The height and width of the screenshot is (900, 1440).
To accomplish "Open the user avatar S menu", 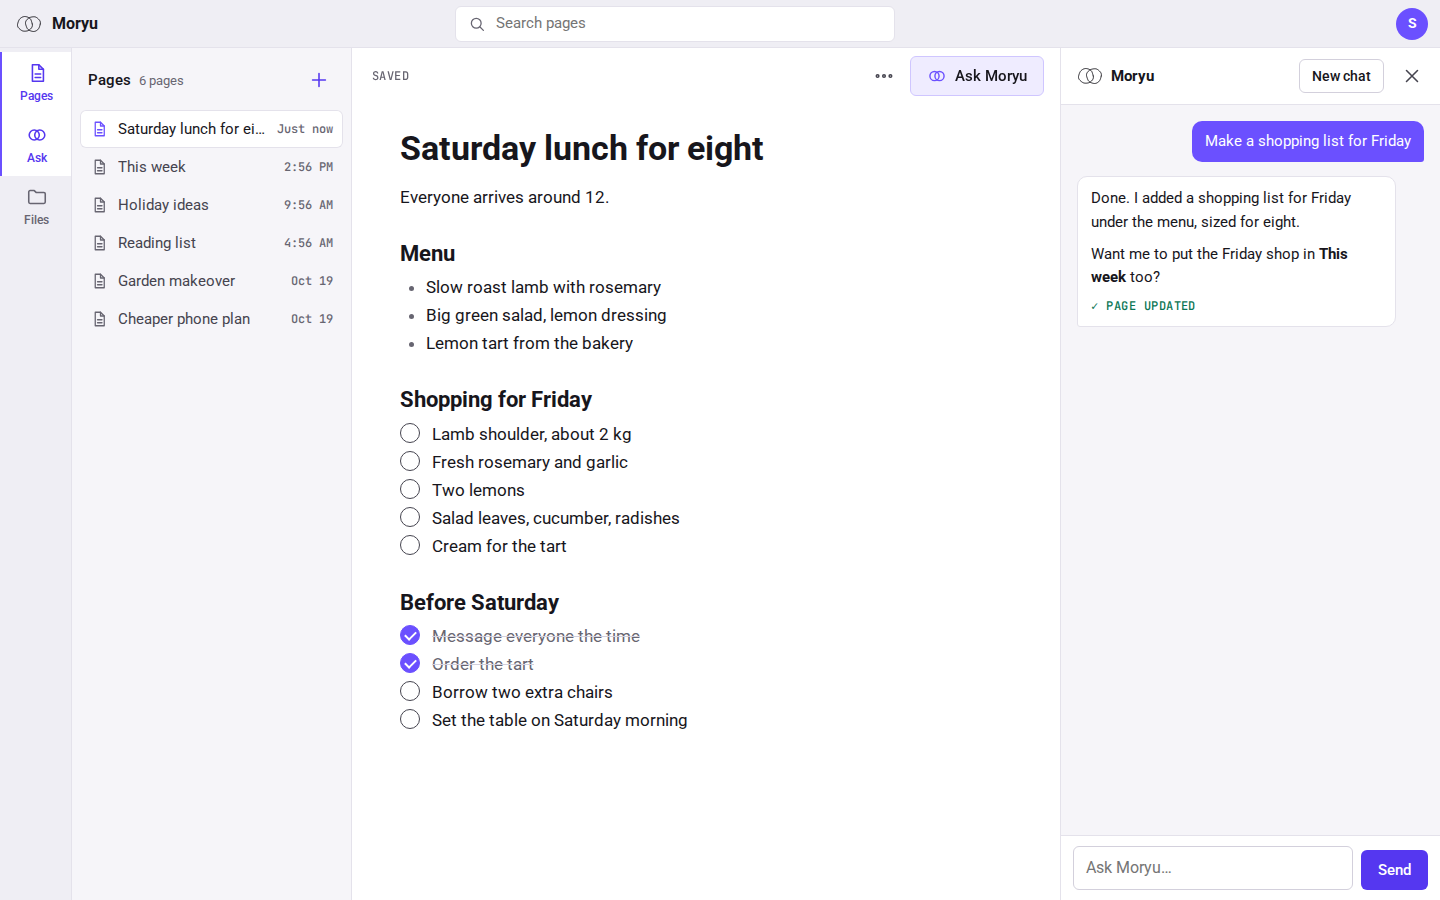I will 1412,23.
